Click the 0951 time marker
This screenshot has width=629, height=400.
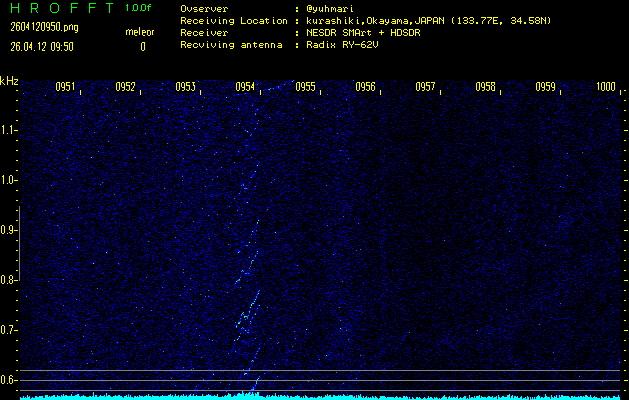click(66, 87)
